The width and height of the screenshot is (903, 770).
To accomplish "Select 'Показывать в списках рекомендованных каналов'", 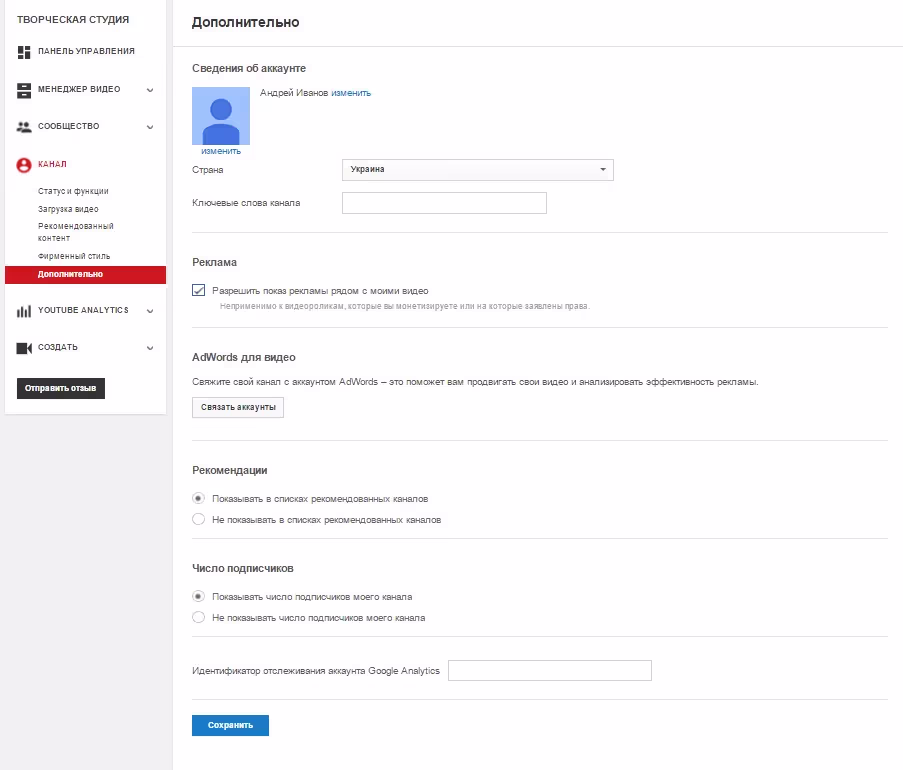I will [x=199, y=498].
